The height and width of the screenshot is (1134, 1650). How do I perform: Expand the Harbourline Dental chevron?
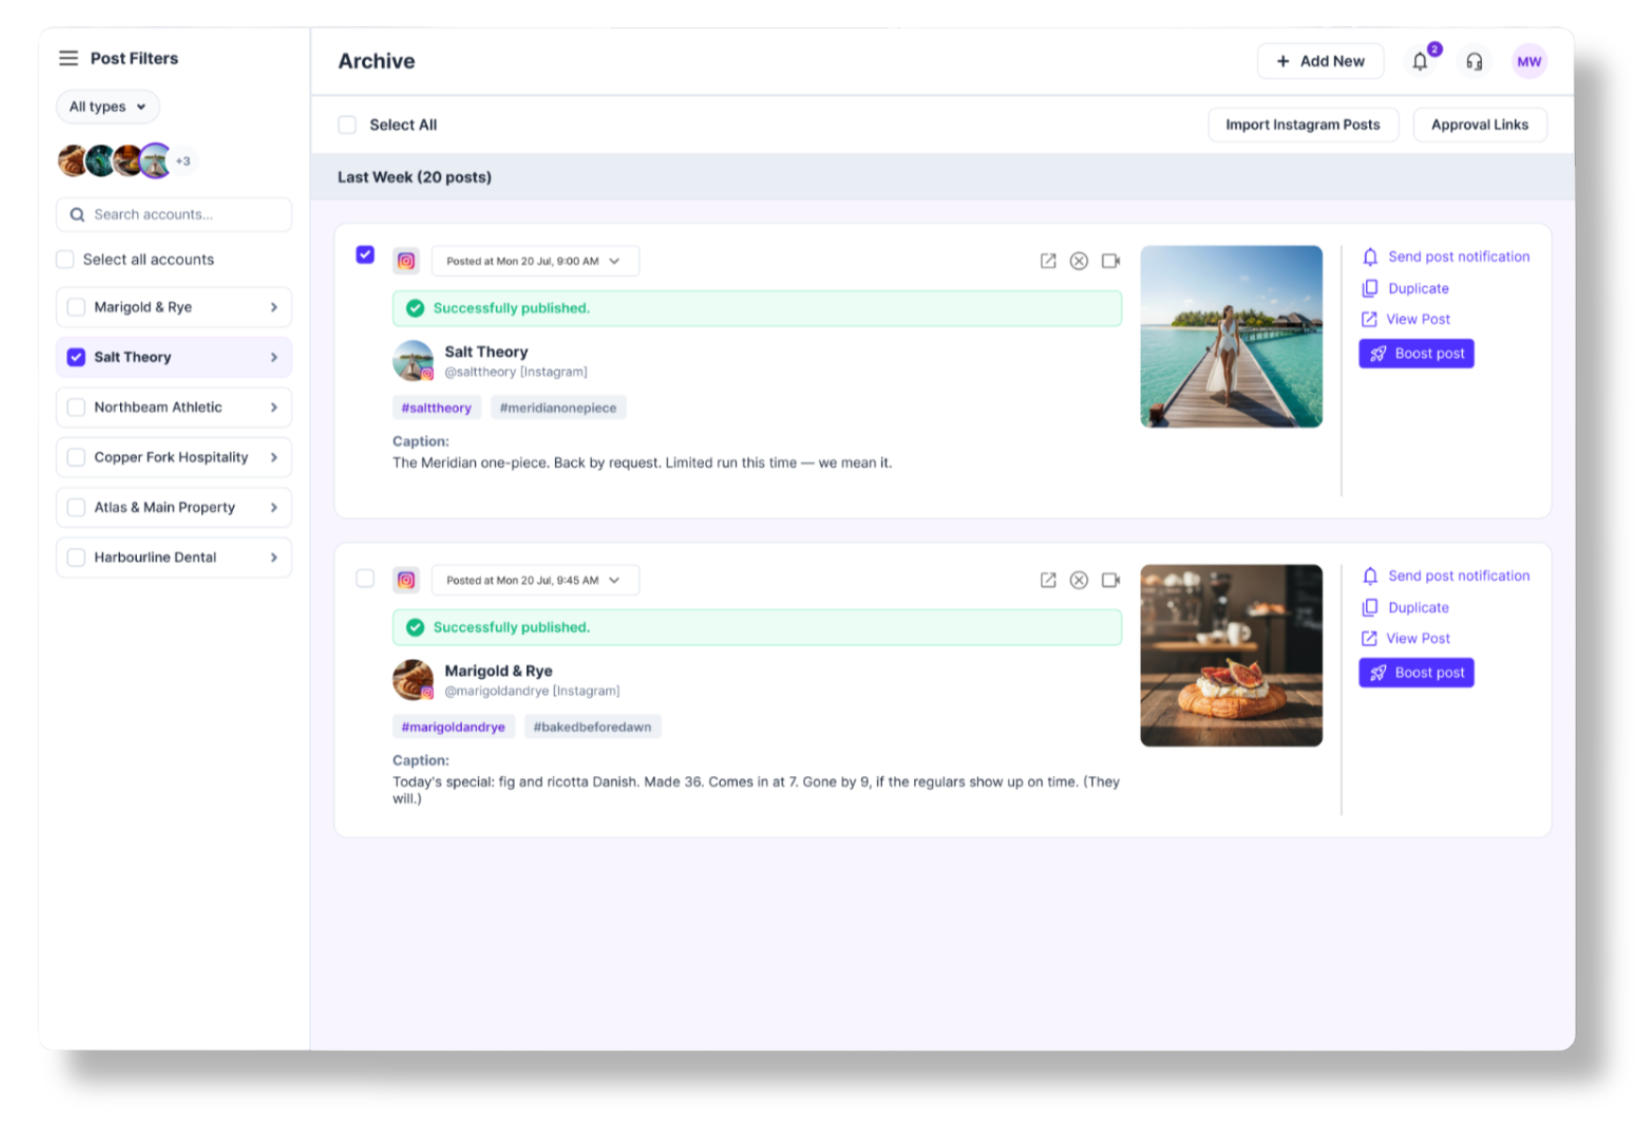pyautogui.click(x=274, y=557)
